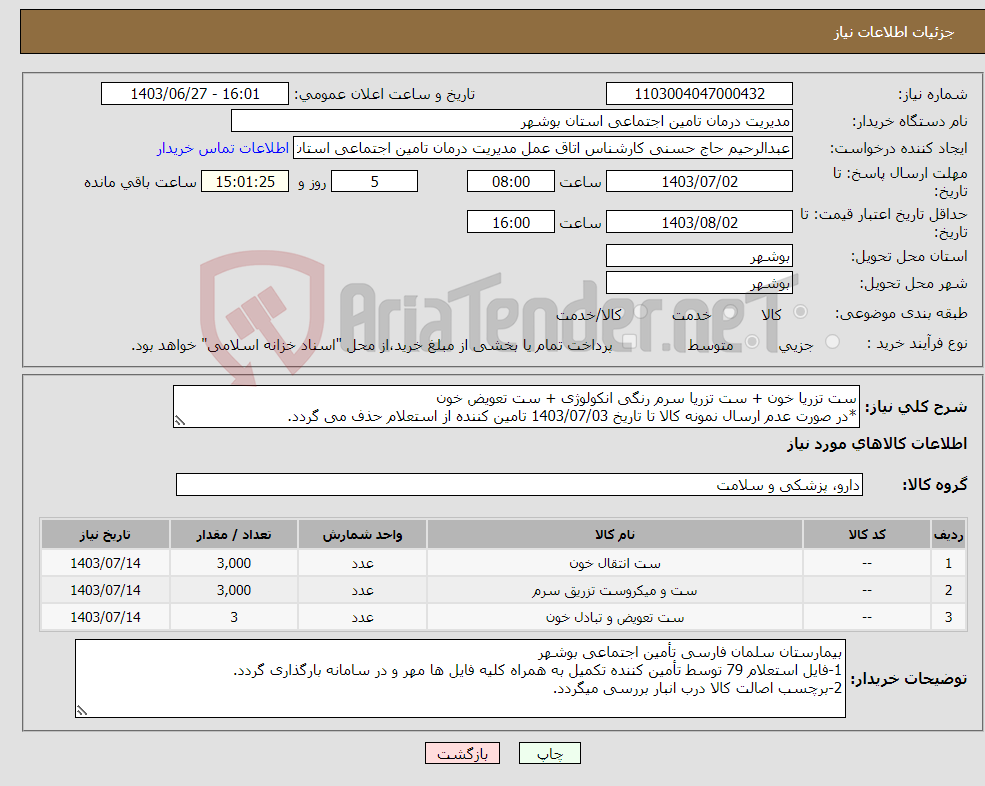Select the جزیی purchase type radio

tap(832, 342)
